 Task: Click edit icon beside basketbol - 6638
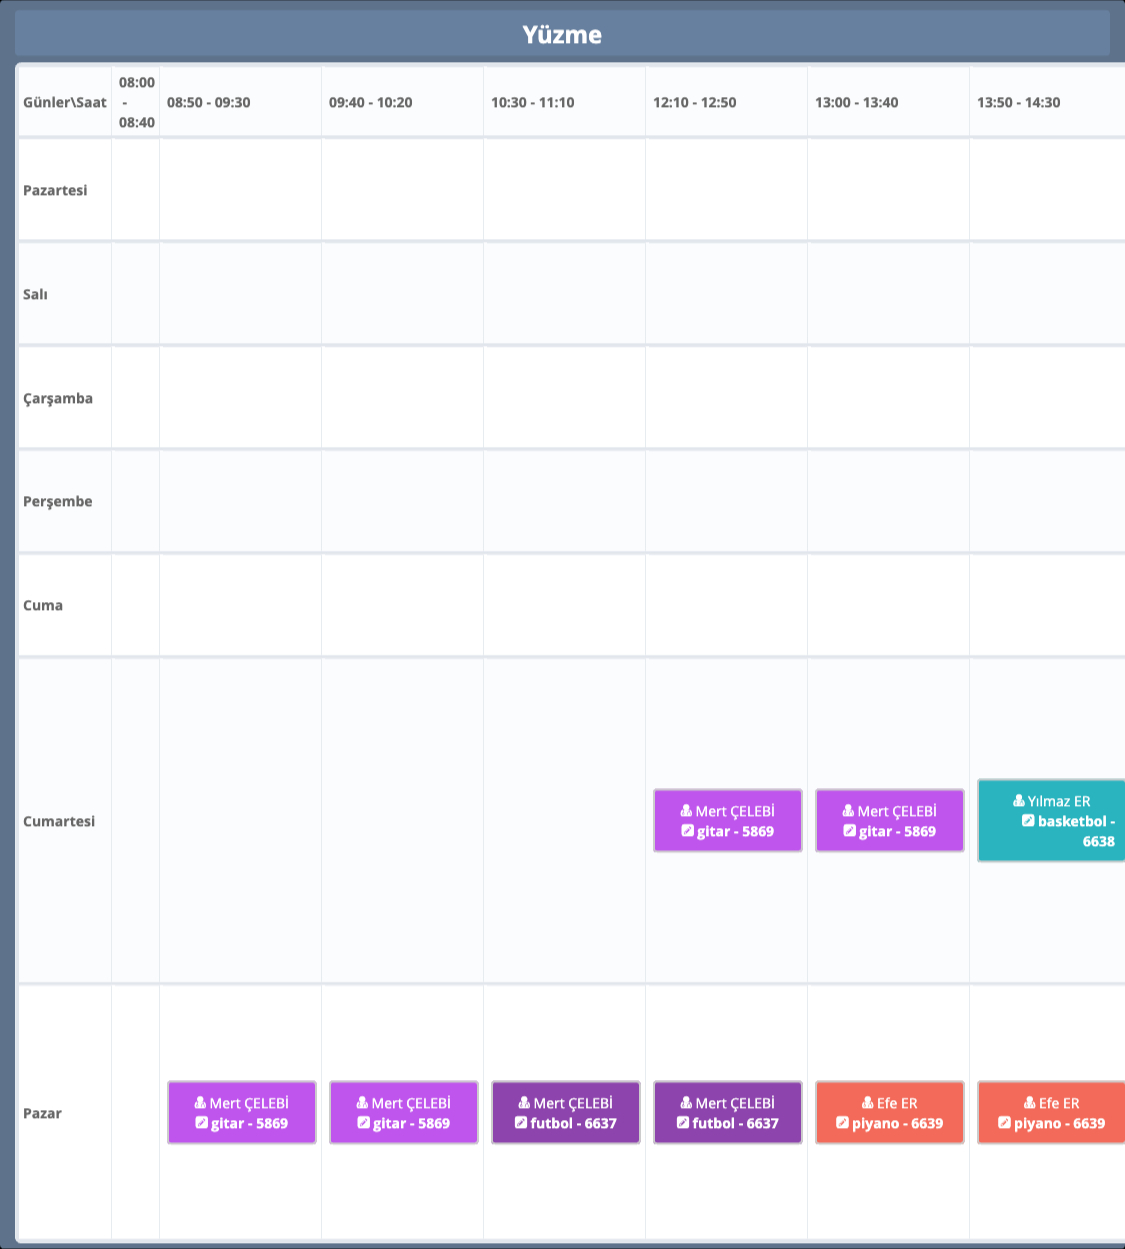pyautogui.click(x=1028, y=821)
